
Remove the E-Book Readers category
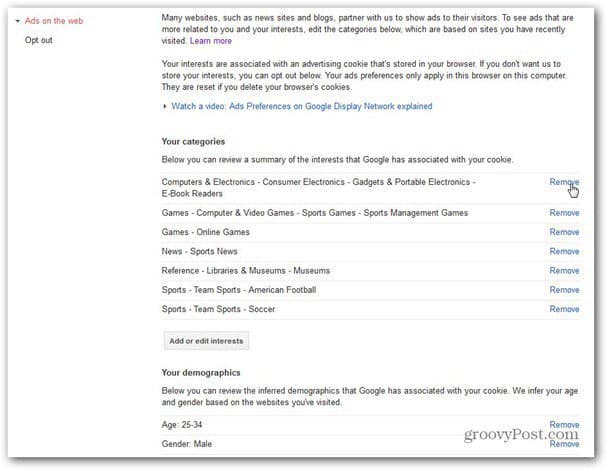click(564, 182)
